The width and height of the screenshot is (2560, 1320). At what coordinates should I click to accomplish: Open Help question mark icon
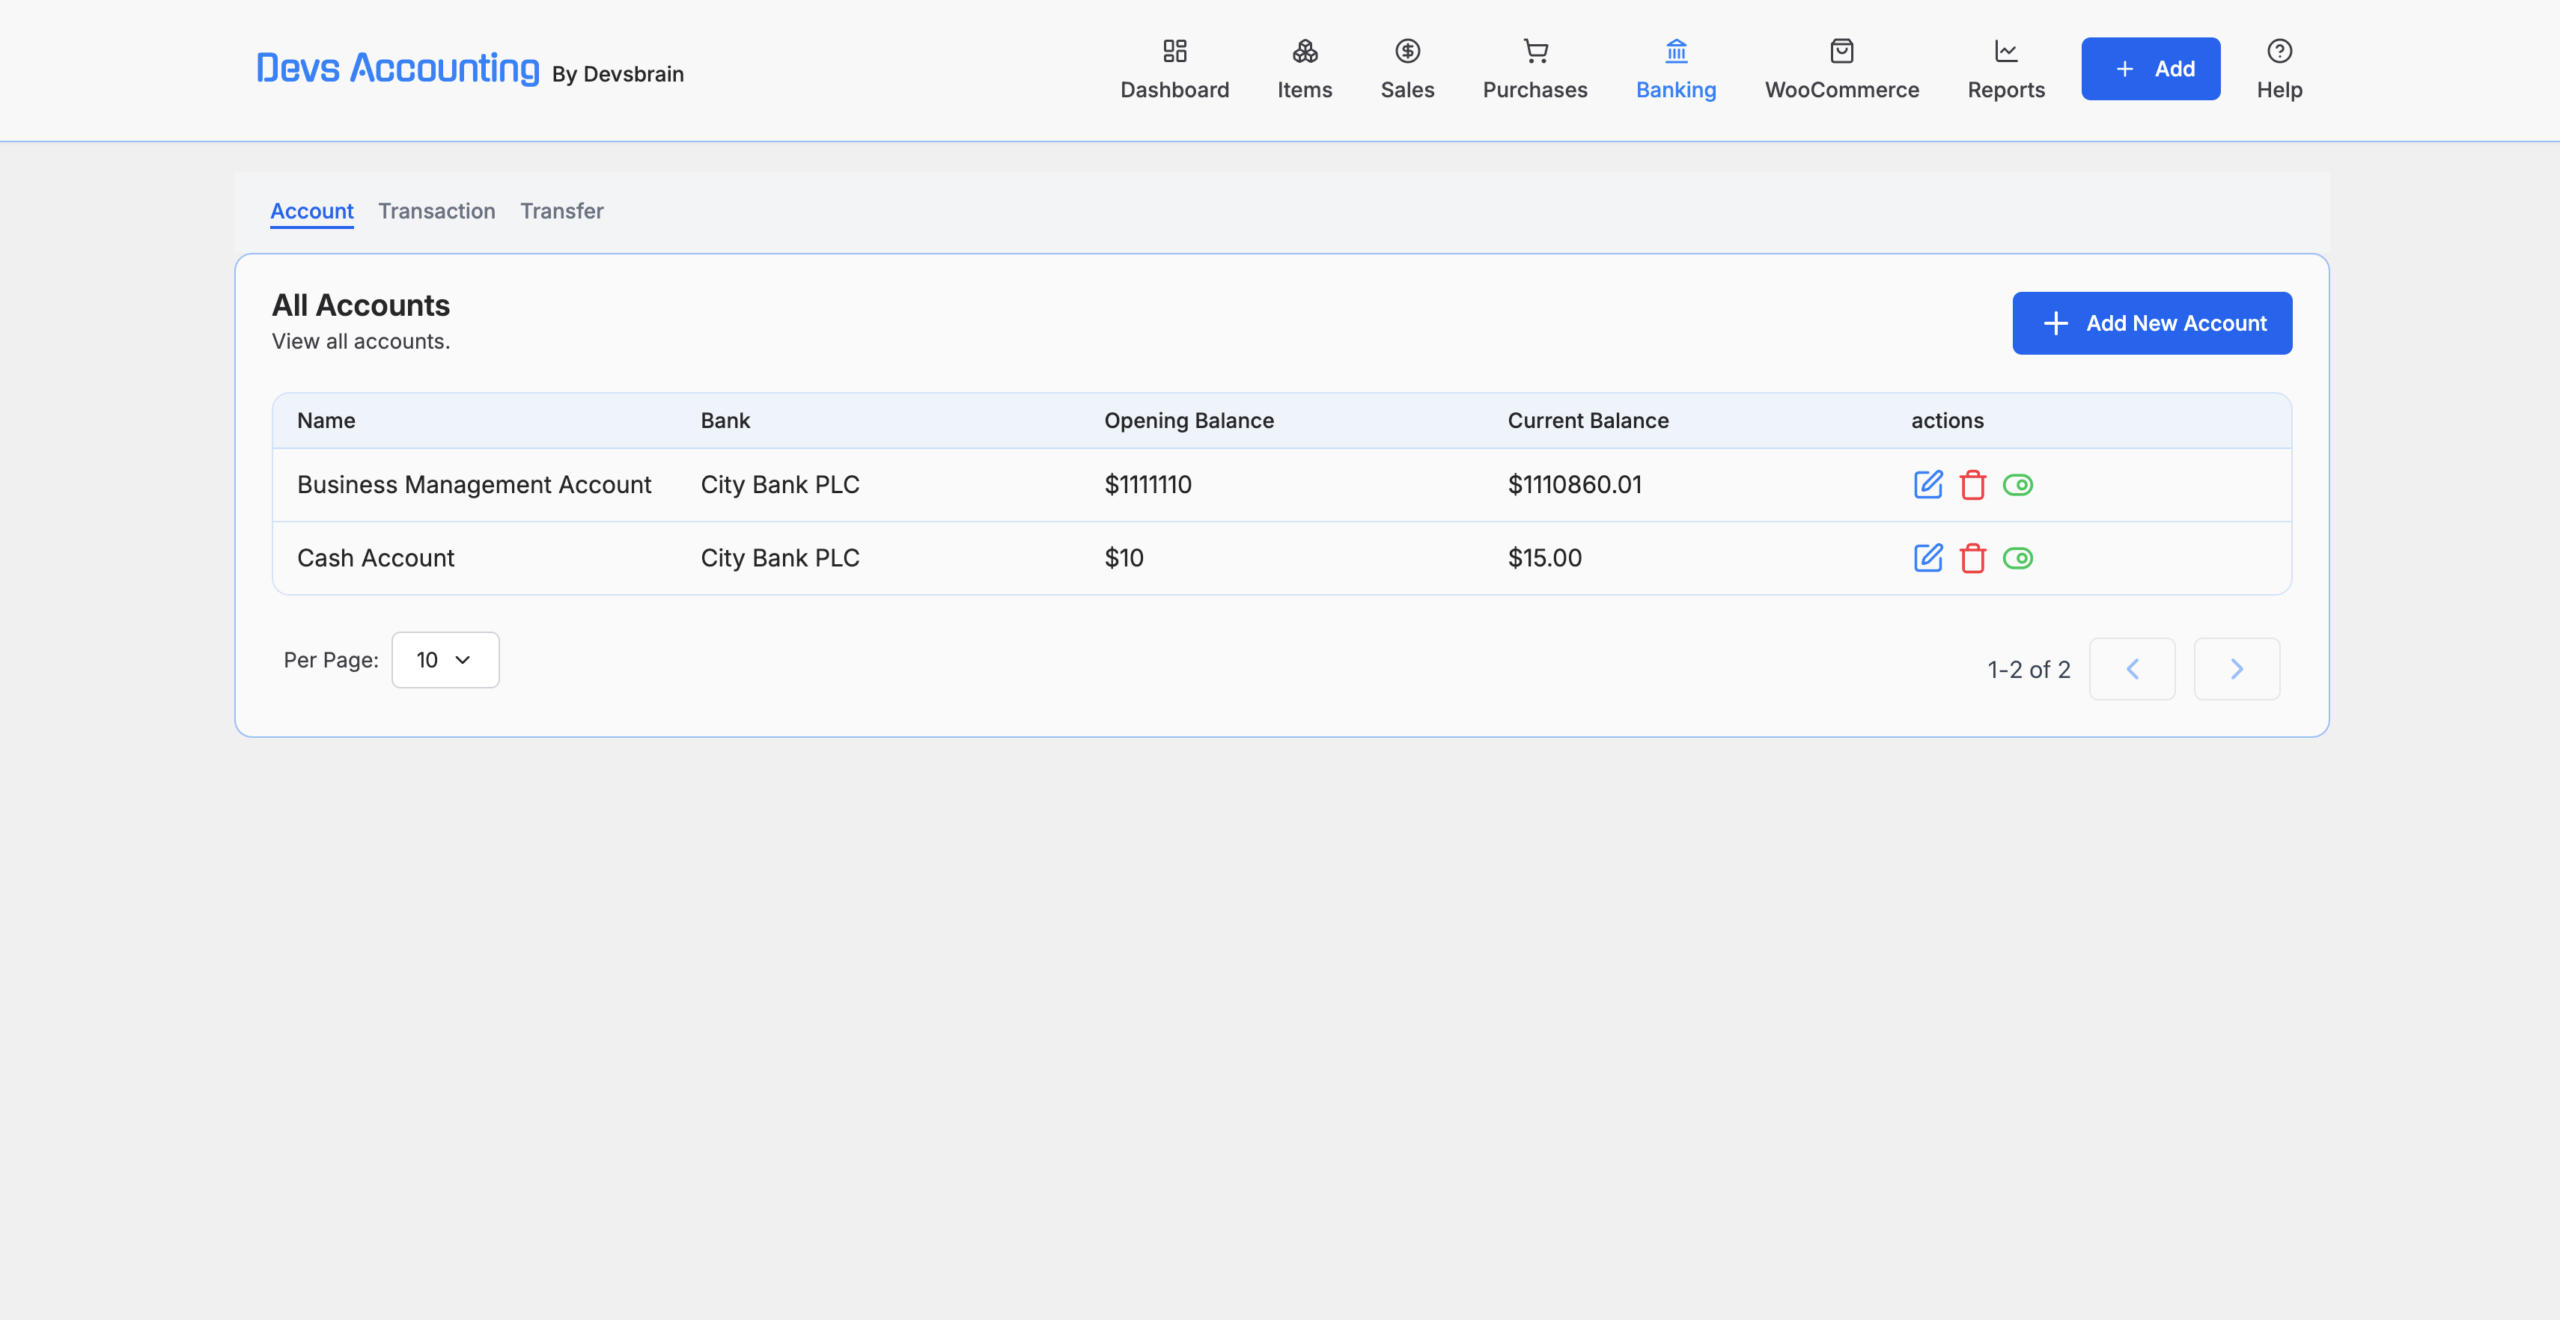2280,51
